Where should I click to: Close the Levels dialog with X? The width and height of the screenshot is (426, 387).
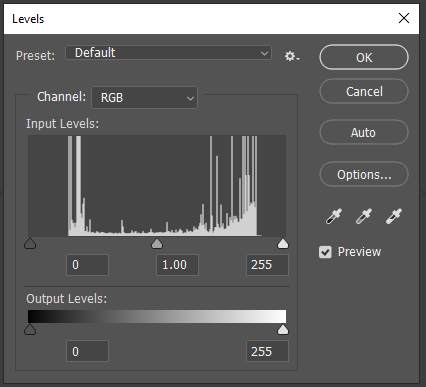coord(404,18)
